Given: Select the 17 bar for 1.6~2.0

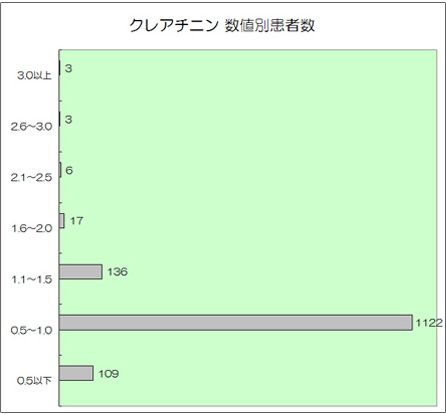Looking at the screenshot, I should (x=62, y=221).
